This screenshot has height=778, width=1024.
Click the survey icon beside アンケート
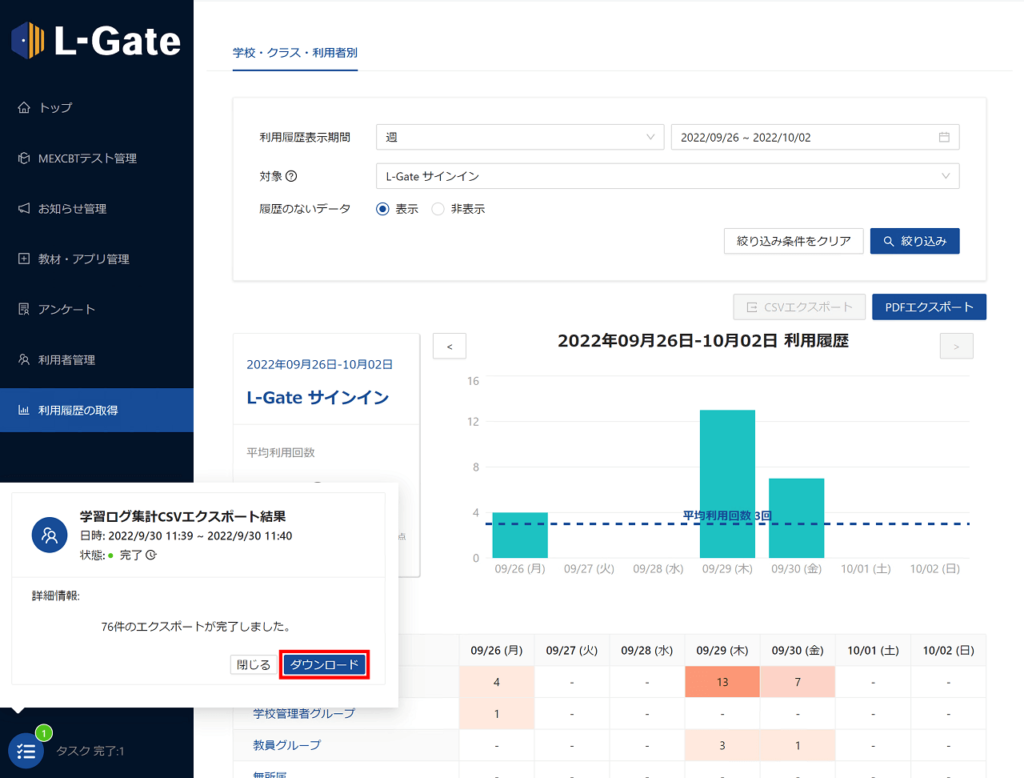(x=24, y=309)
